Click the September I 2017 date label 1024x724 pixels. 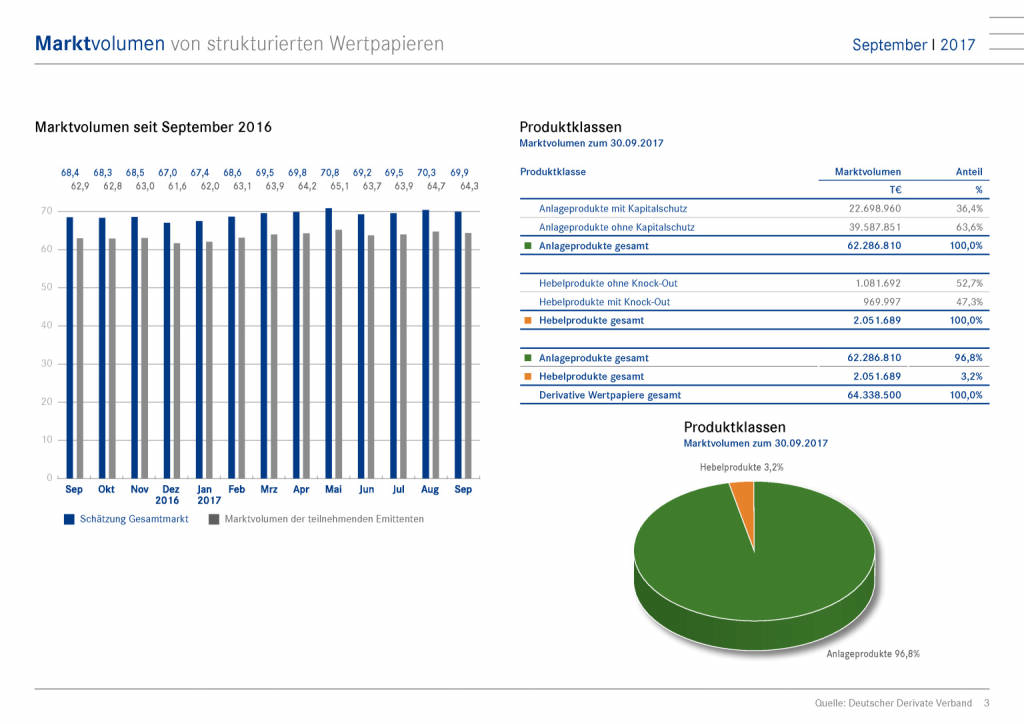pos(912,45)
